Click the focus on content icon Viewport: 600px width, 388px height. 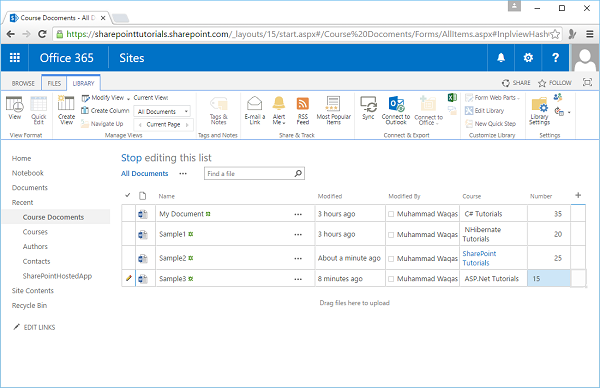tap(587, 82)
